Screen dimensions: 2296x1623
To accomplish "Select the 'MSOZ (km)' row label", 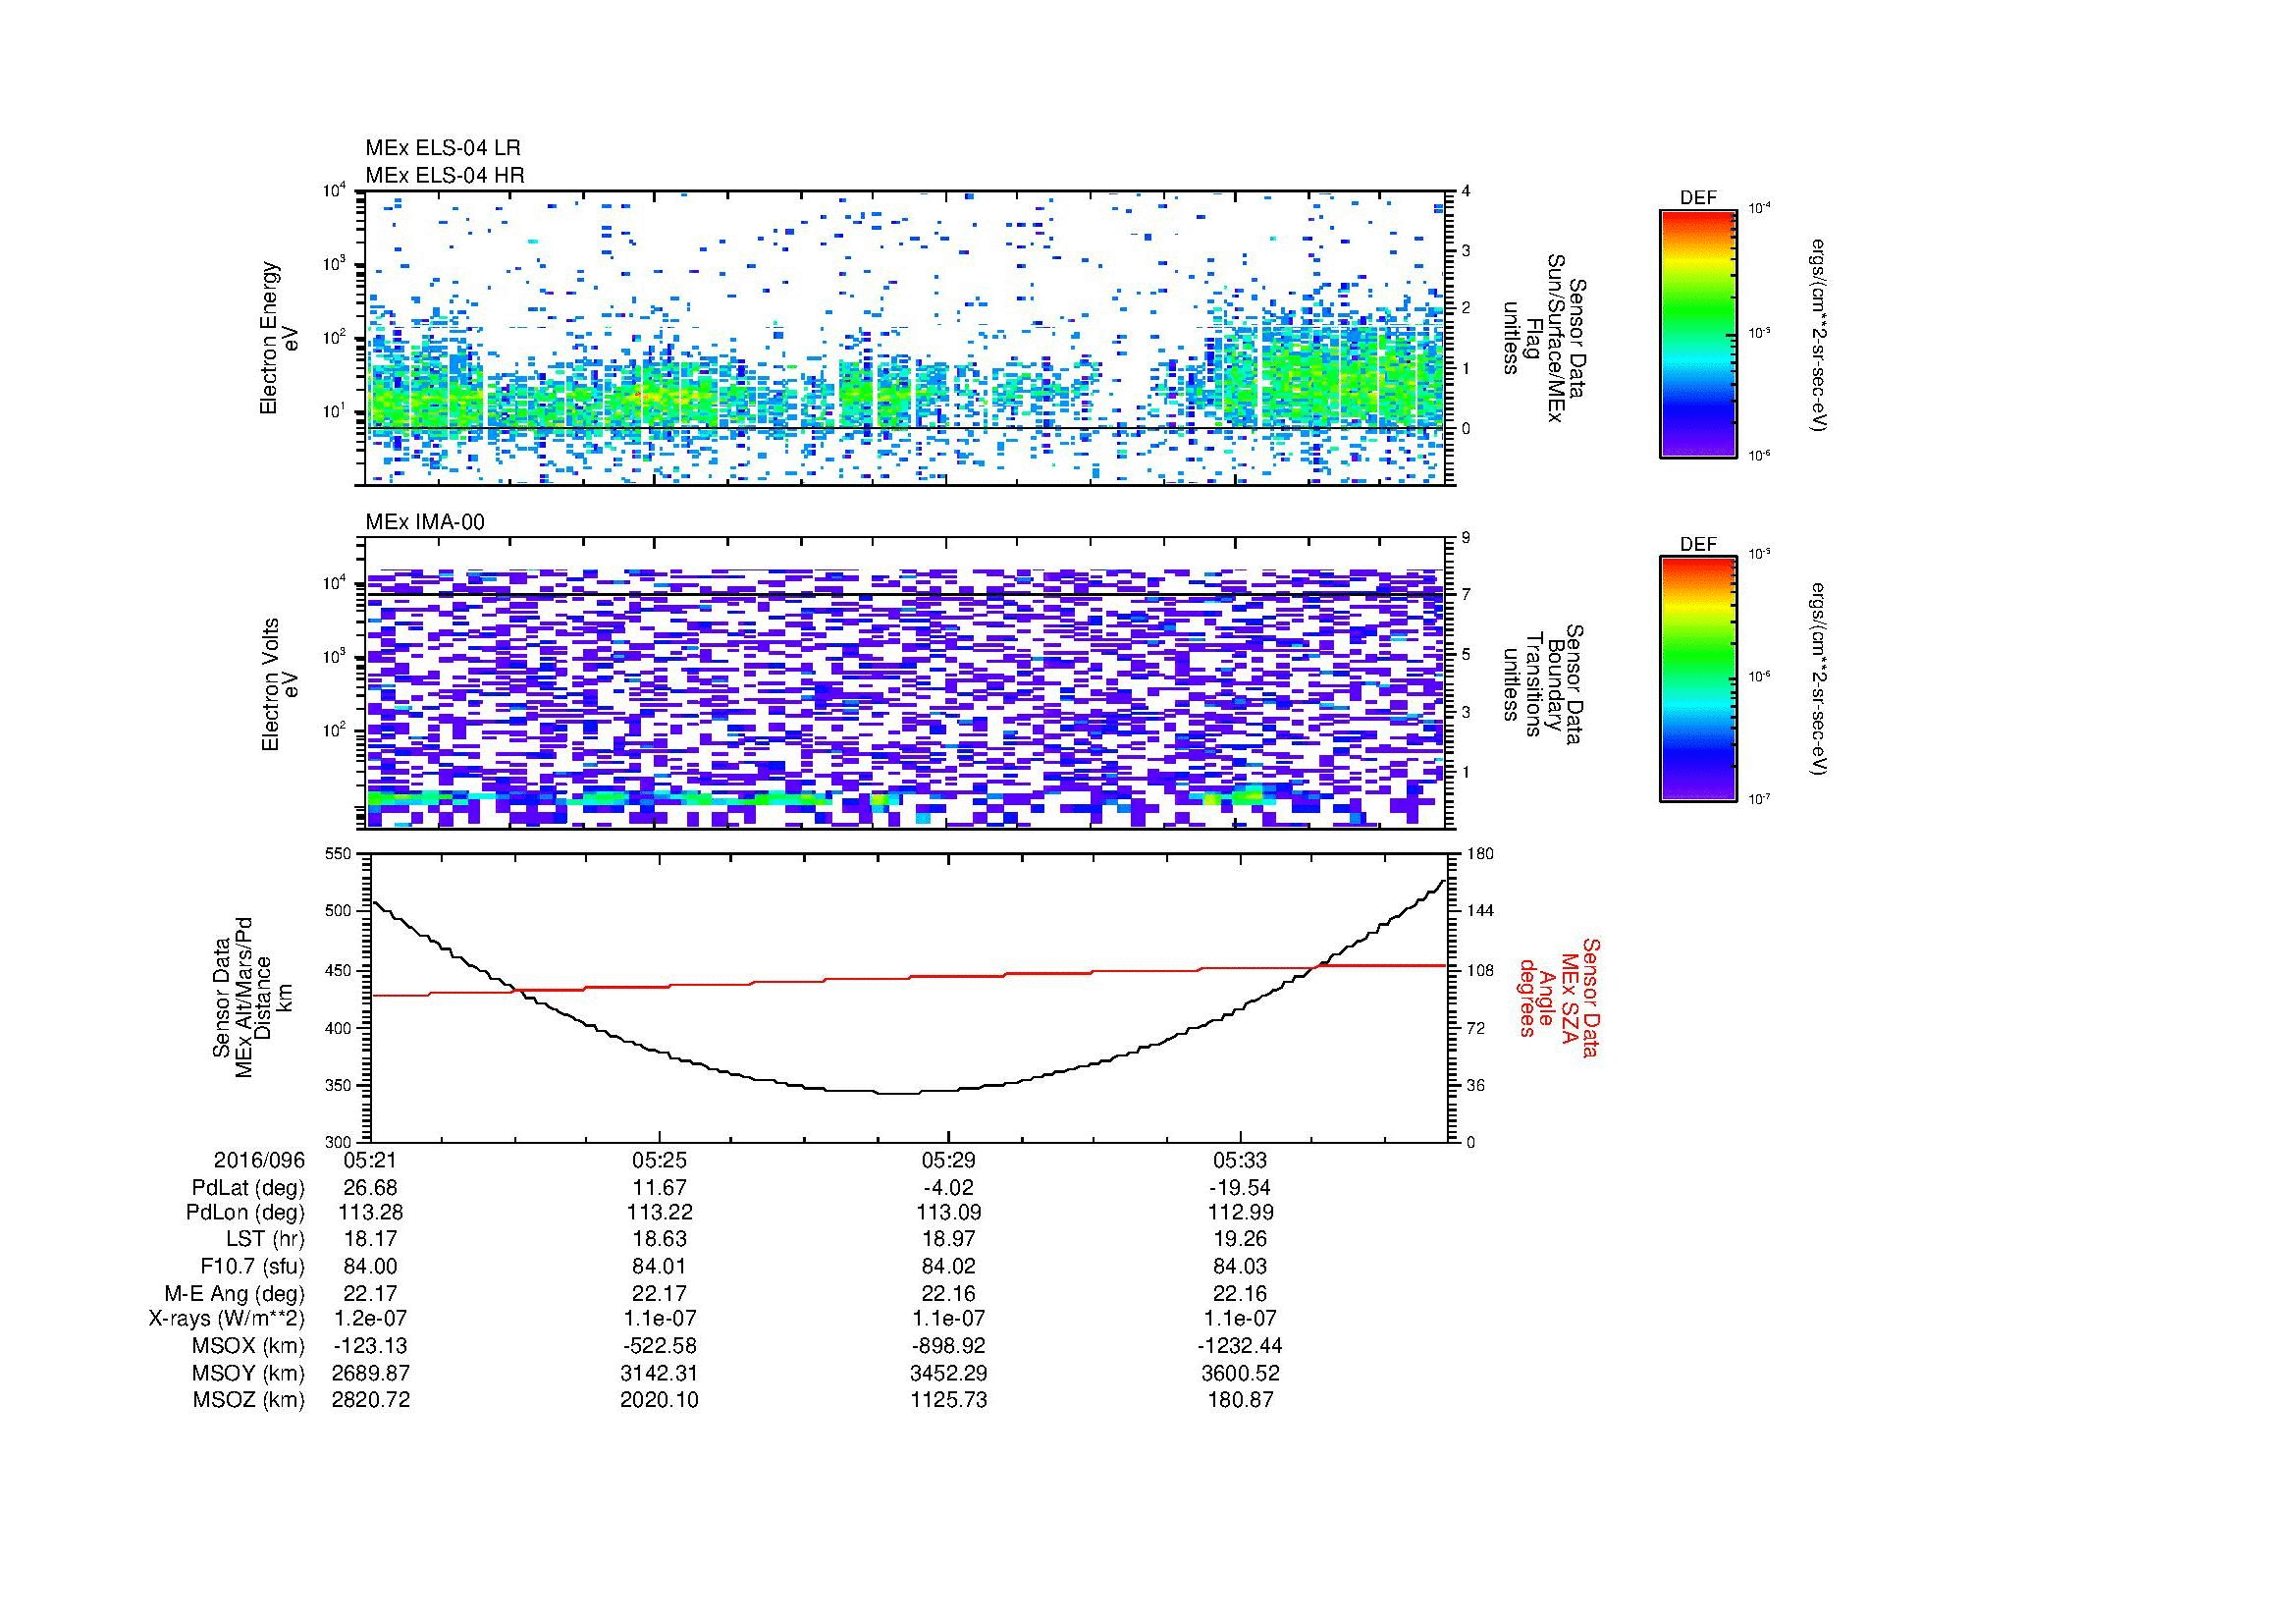I will (248, 1400).
